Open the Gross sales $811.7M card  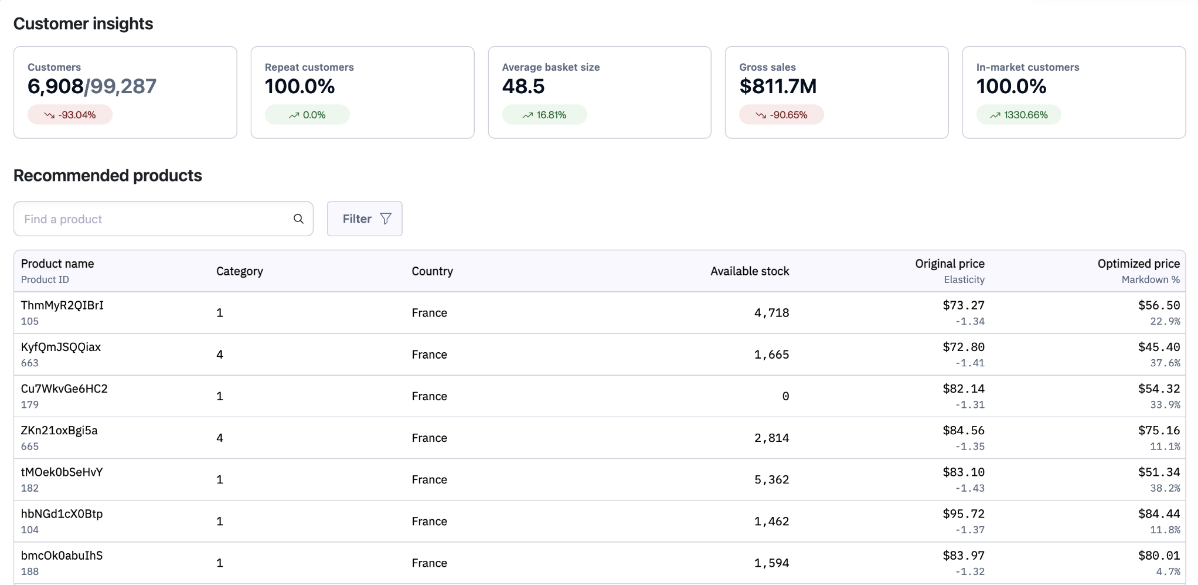tap(836, 92)
